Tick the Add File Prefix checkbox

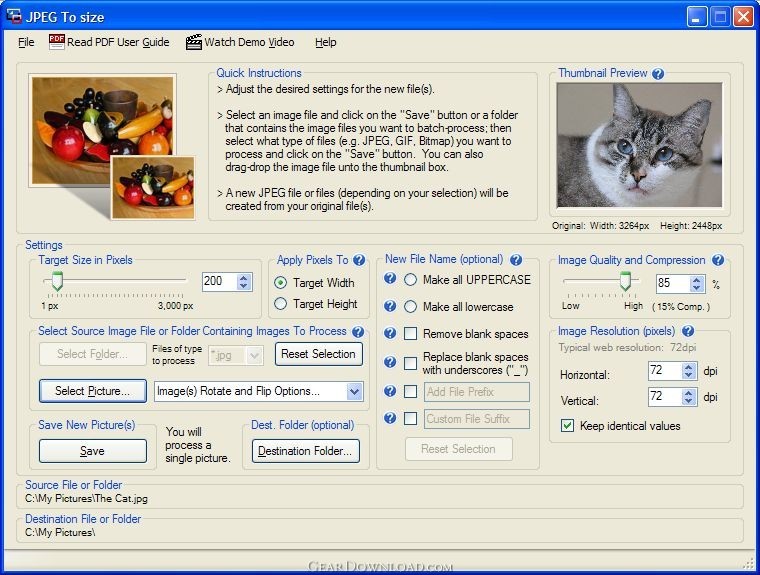(x=411, y=392)
